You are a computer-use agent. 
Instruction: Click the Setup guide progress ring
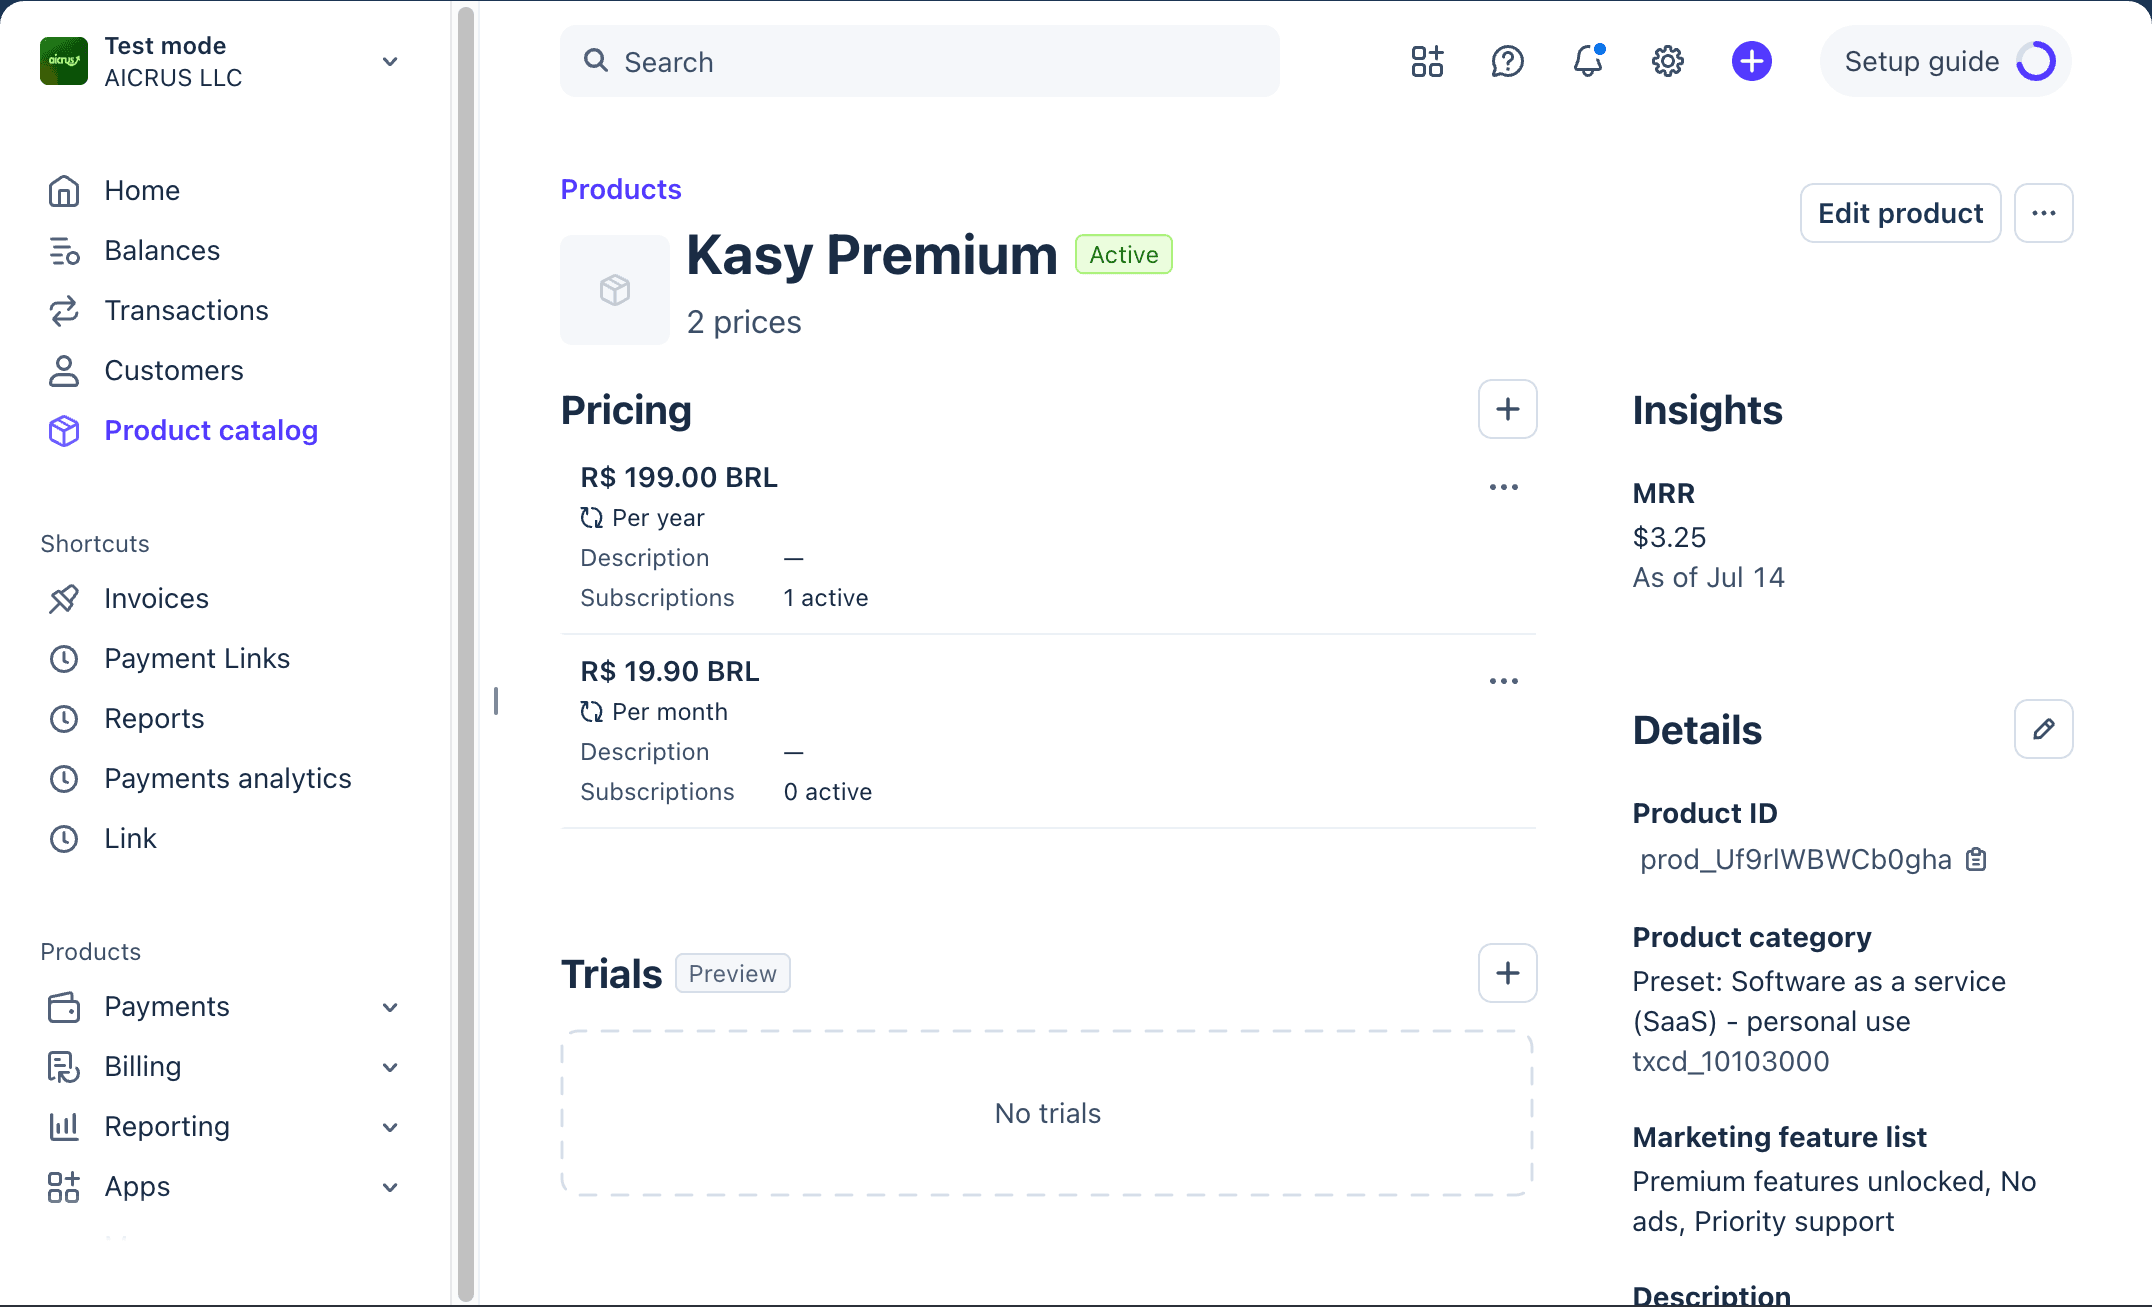[2035, 62]
